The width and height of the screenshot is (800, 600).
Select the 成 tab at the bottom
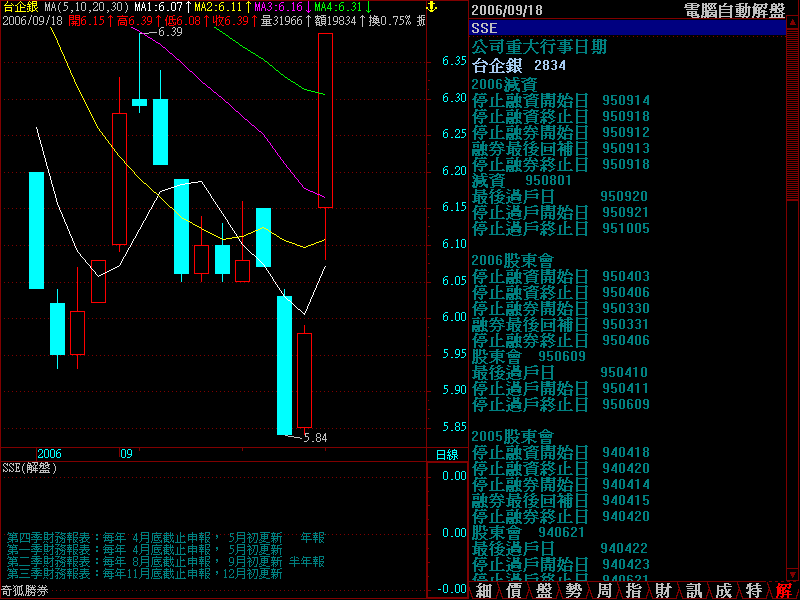(x=724, y=591)
